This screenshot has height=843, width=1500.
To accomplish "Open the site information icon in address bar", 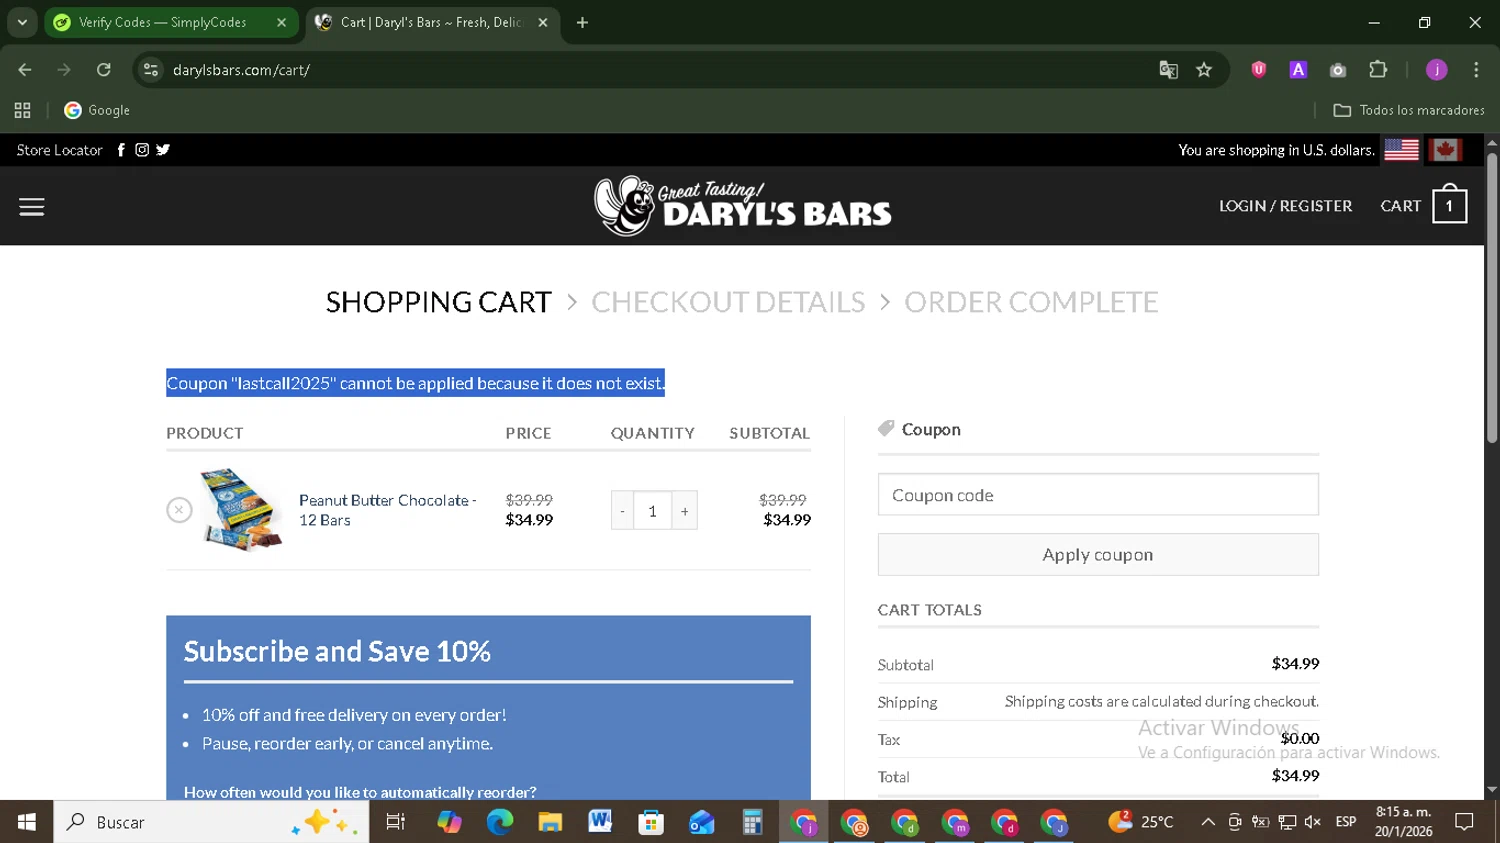I will (x=151, y=70).
